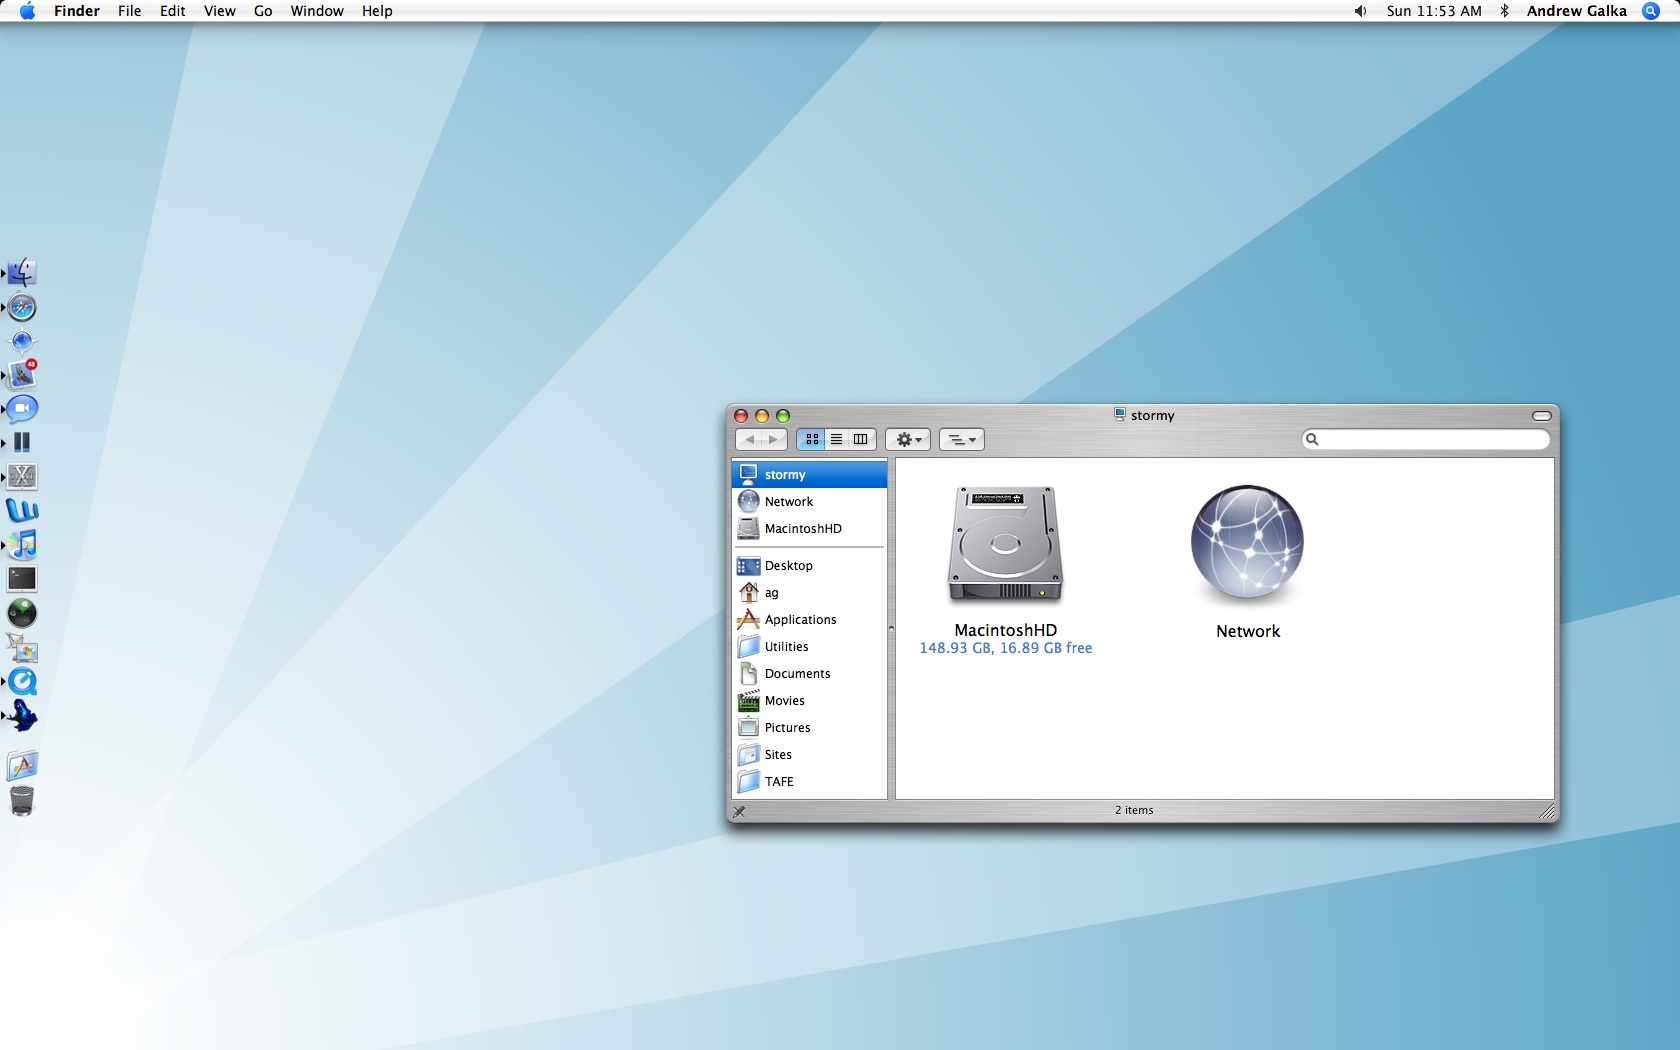Open the Finder application menu
The image size is (1680, 1050).
(x=76, y=11)
